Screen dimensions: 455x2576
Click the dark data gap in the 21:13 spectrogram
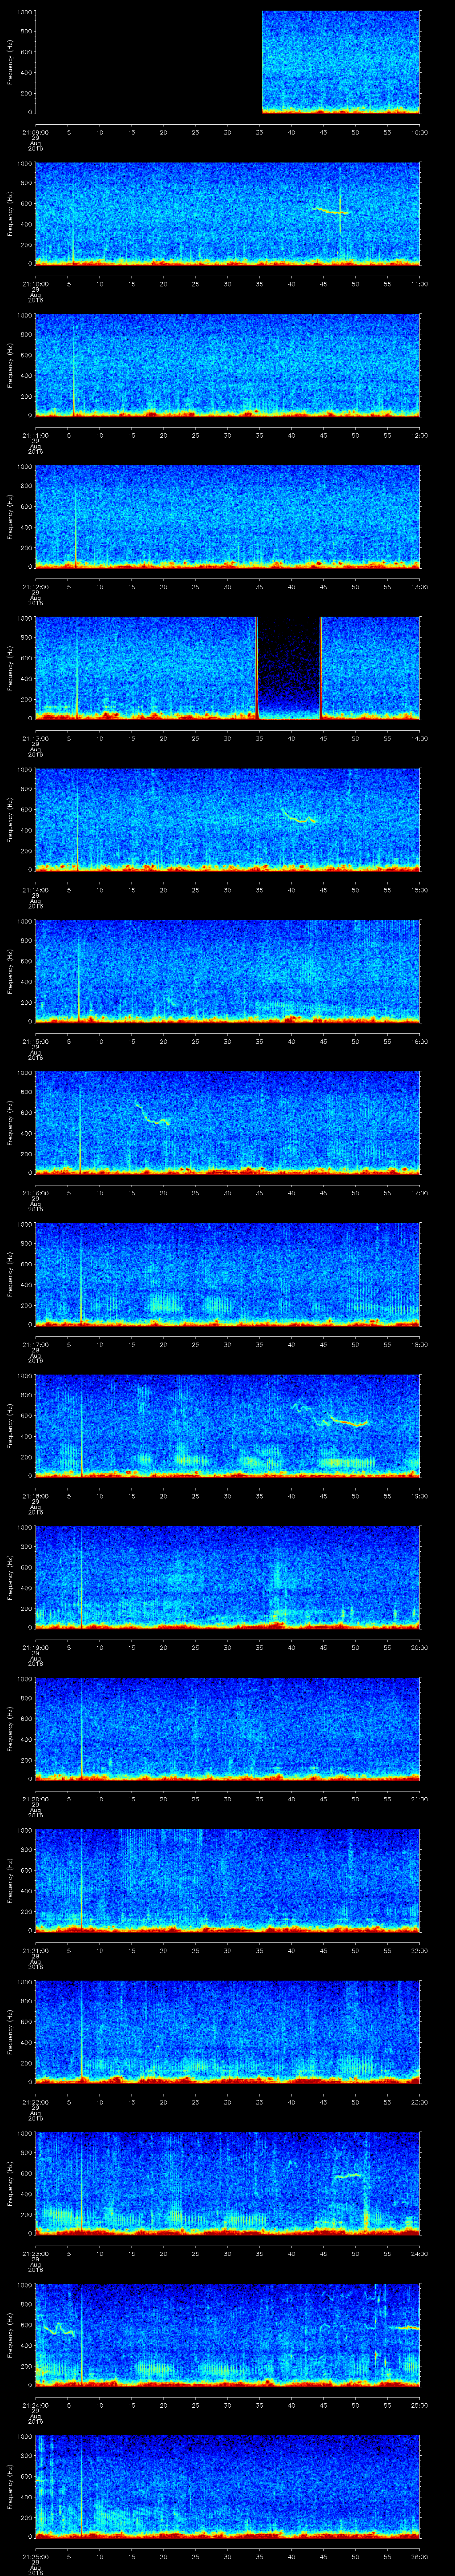point(289,668)
